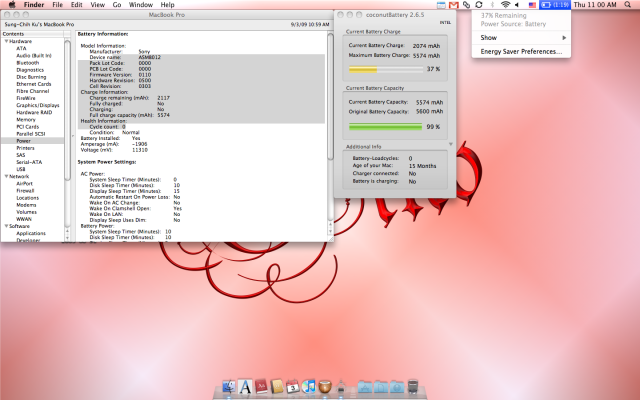Viewport: 640px width, 400px height.
Task: Select Ethernet Cards in sidebar
Action: (x=33, y=84)
